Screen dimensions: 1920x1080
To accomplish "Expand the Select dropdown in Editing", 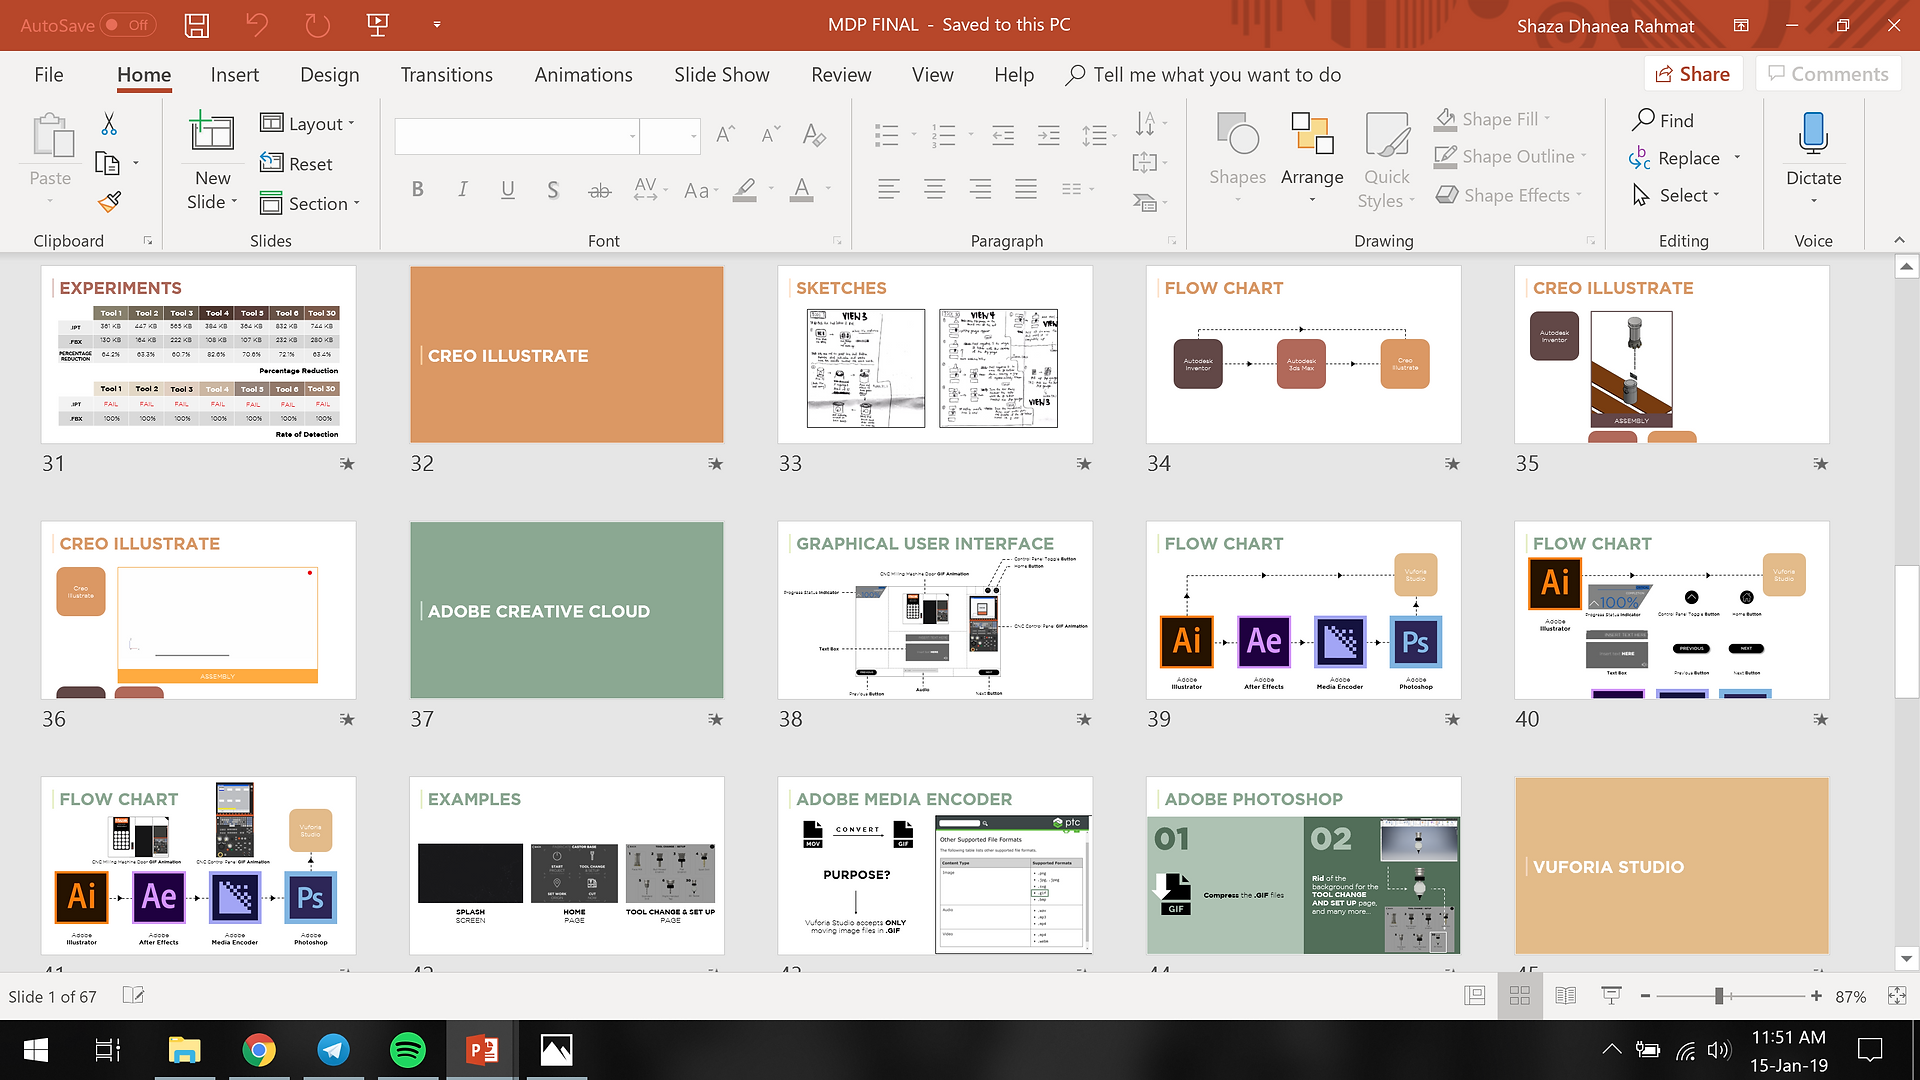I will (1676, 195).
